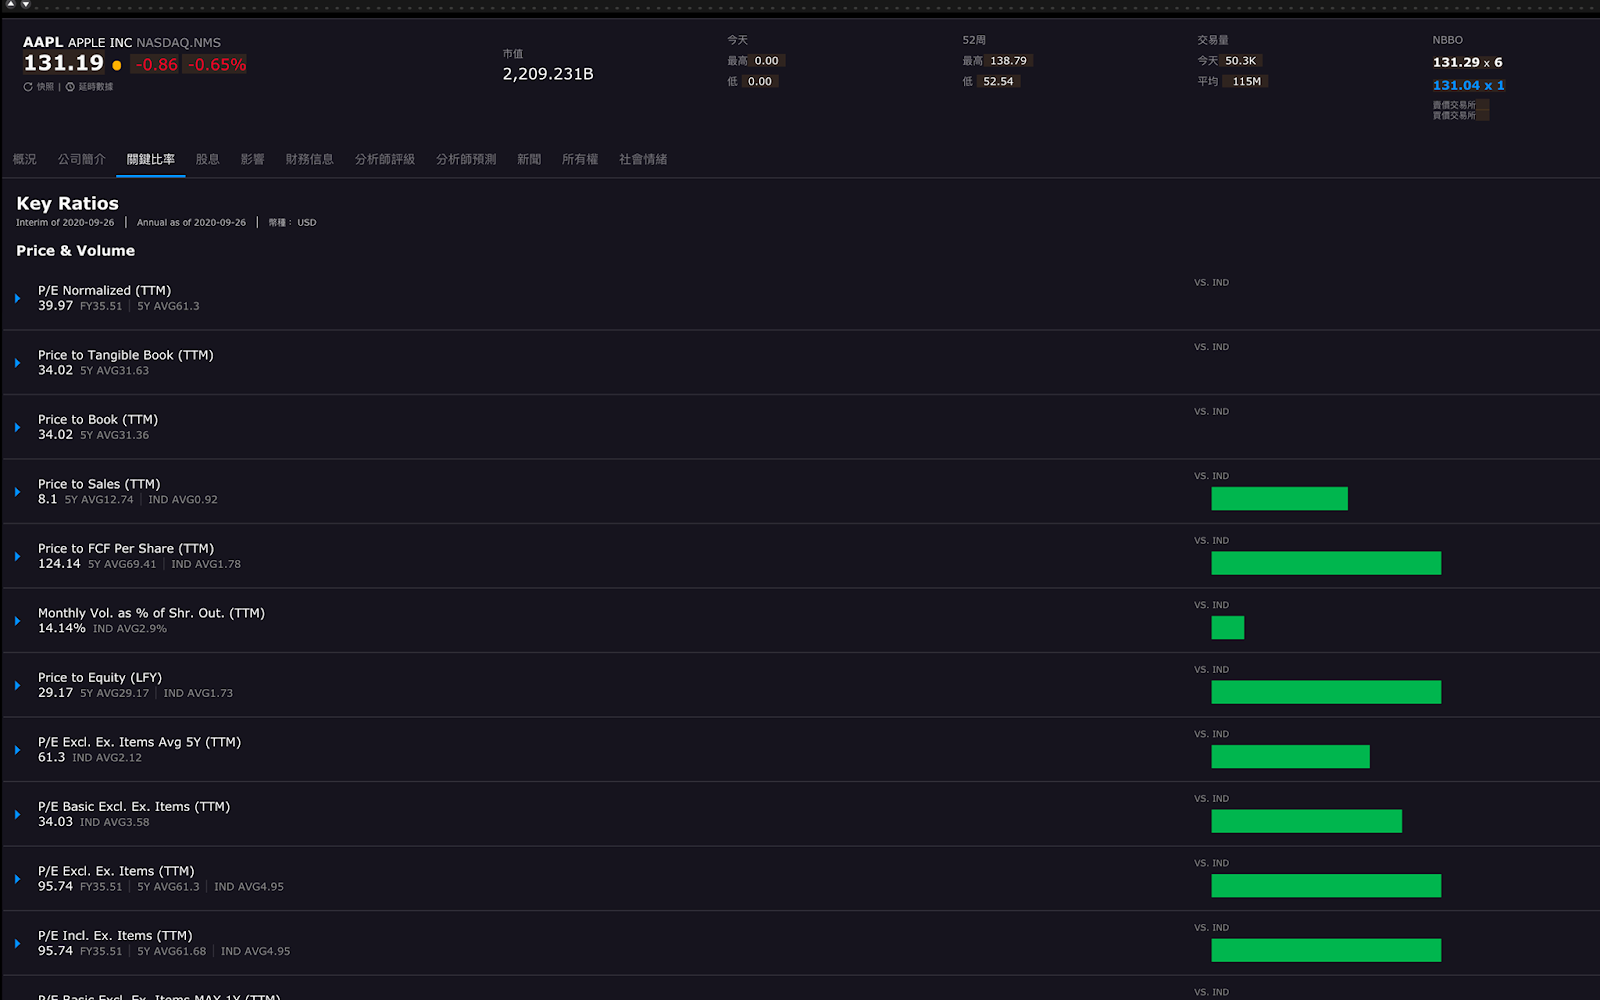Click the average volume value 115M

pos(1246,82)
